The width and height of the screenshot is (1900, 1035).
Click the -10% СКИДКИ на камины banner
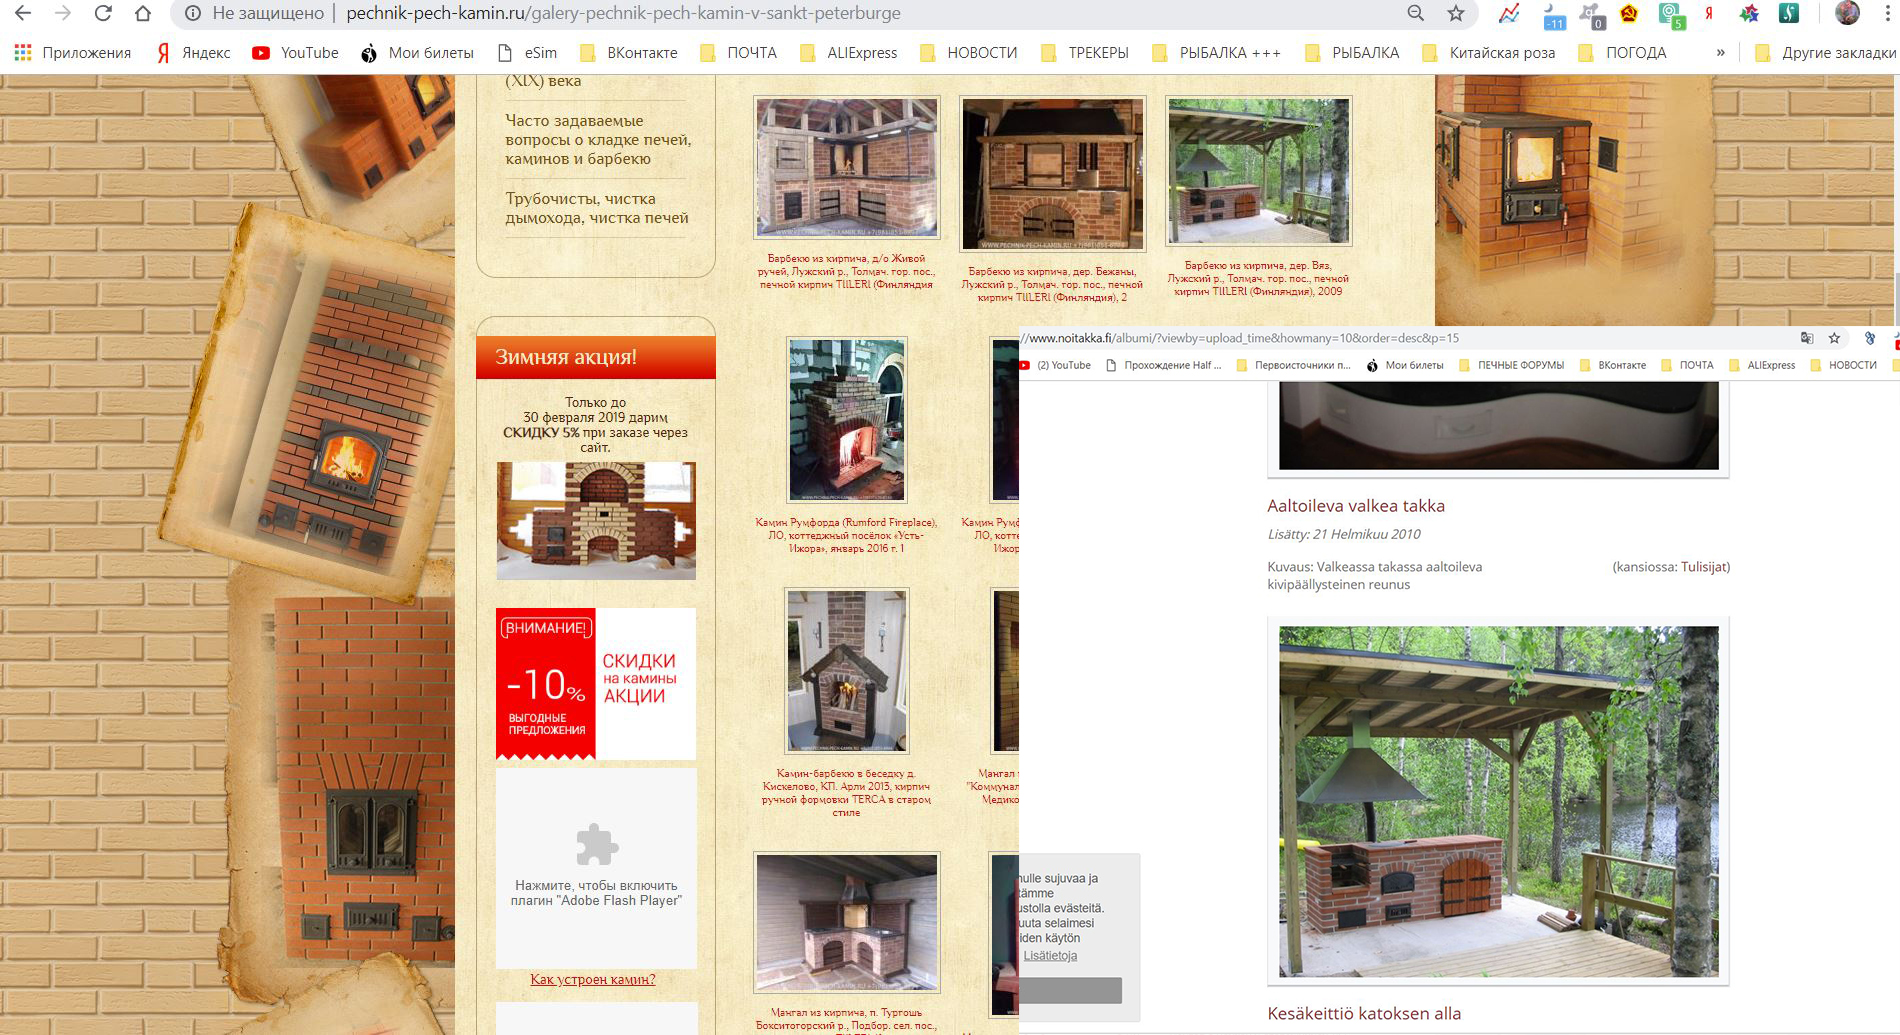(x=596, y=684)
